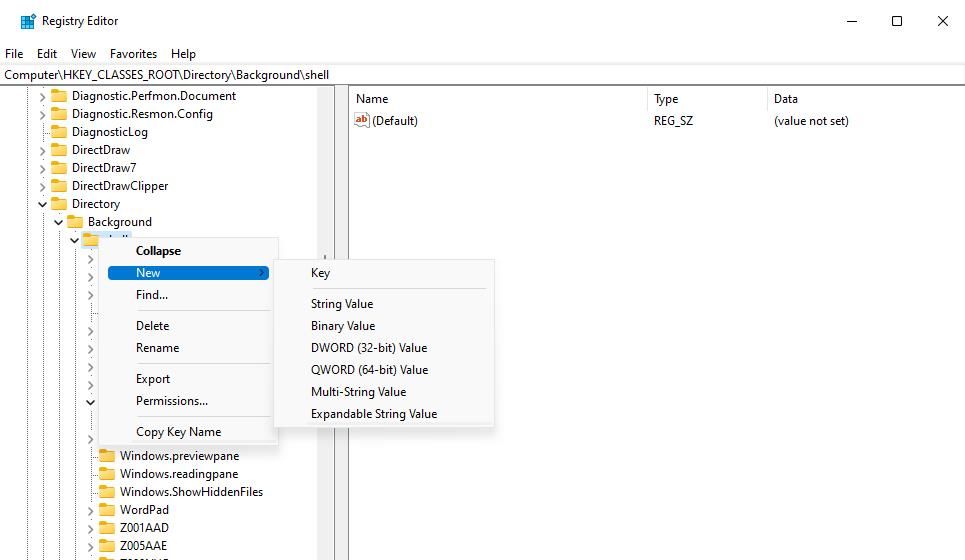The width and height of the screenshot is (965, 560).
Task: Click the REG_SZ type cell
Action: [x=673, y=121]
